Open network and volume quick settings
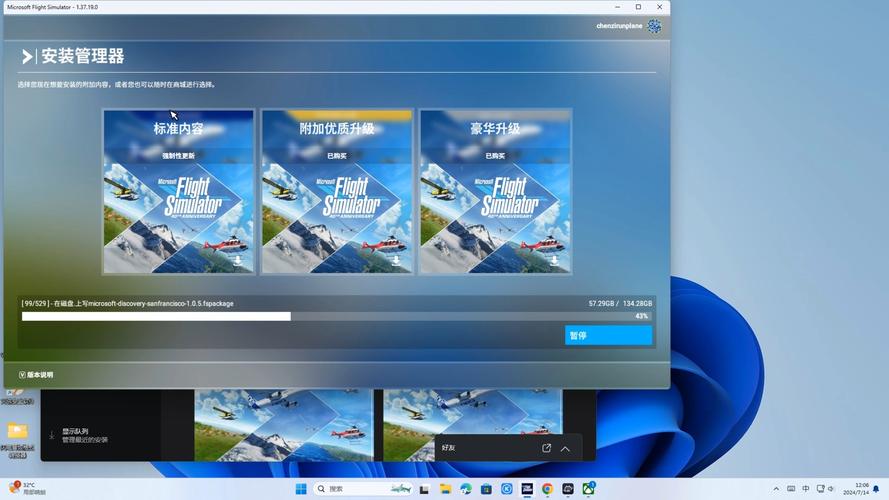The height and width of the screenshot is (500, 889). click(x=826, y=489)
